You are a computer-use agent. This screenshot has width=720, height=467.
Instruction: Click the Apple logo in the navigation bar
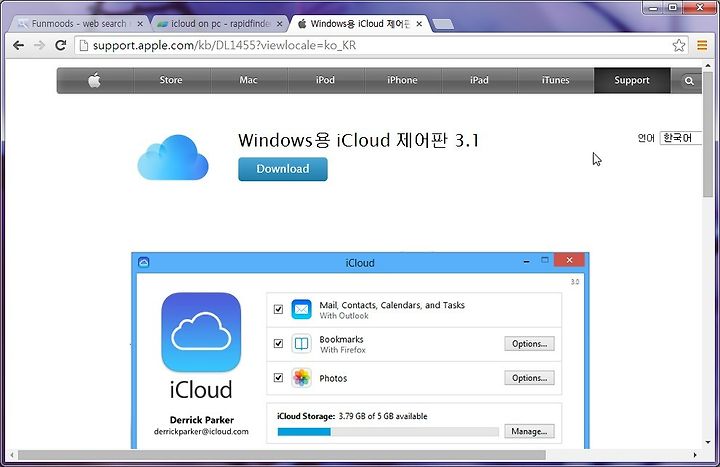(x=95, y=80)
